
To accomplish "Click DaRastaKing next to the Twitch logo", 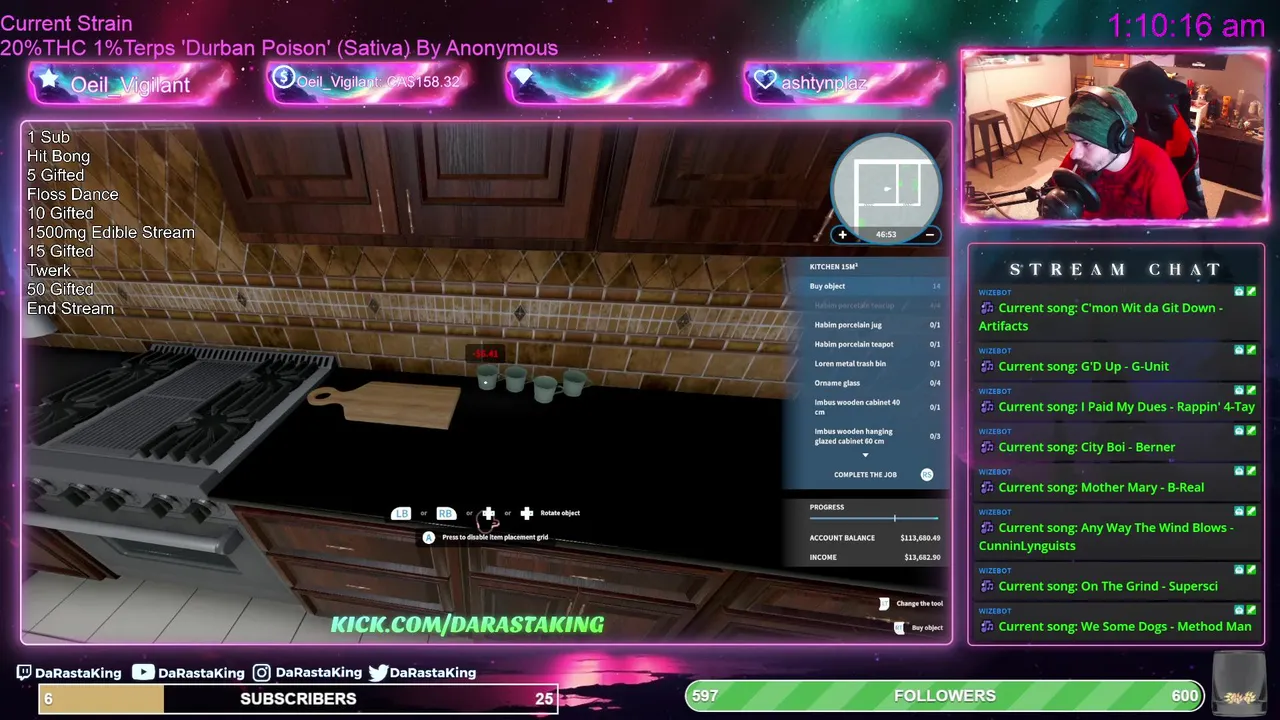I will 78,673.
